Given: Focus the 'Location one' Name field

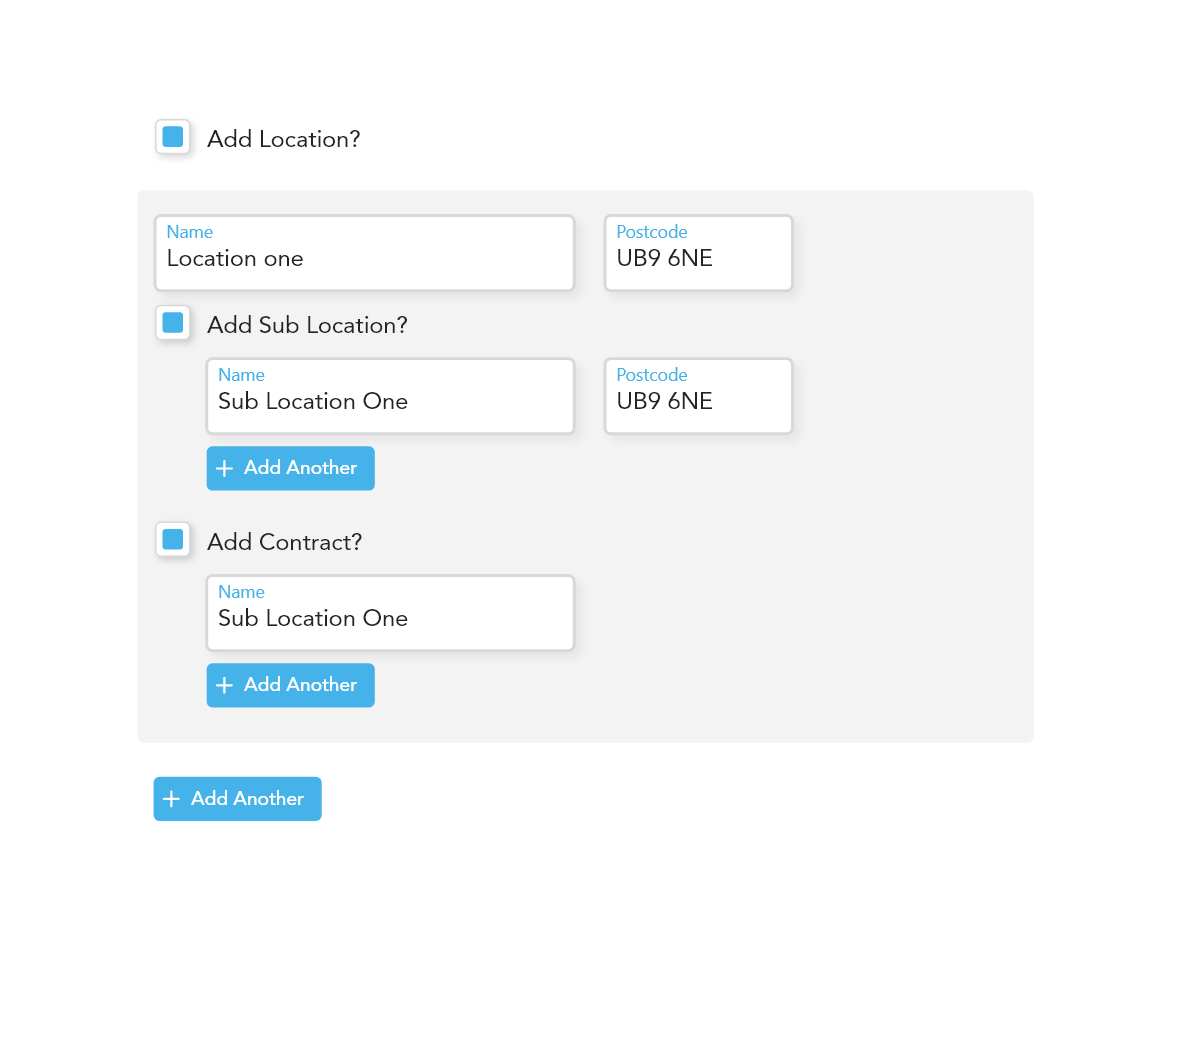Looking at the screenshot, I should (364, 259).
